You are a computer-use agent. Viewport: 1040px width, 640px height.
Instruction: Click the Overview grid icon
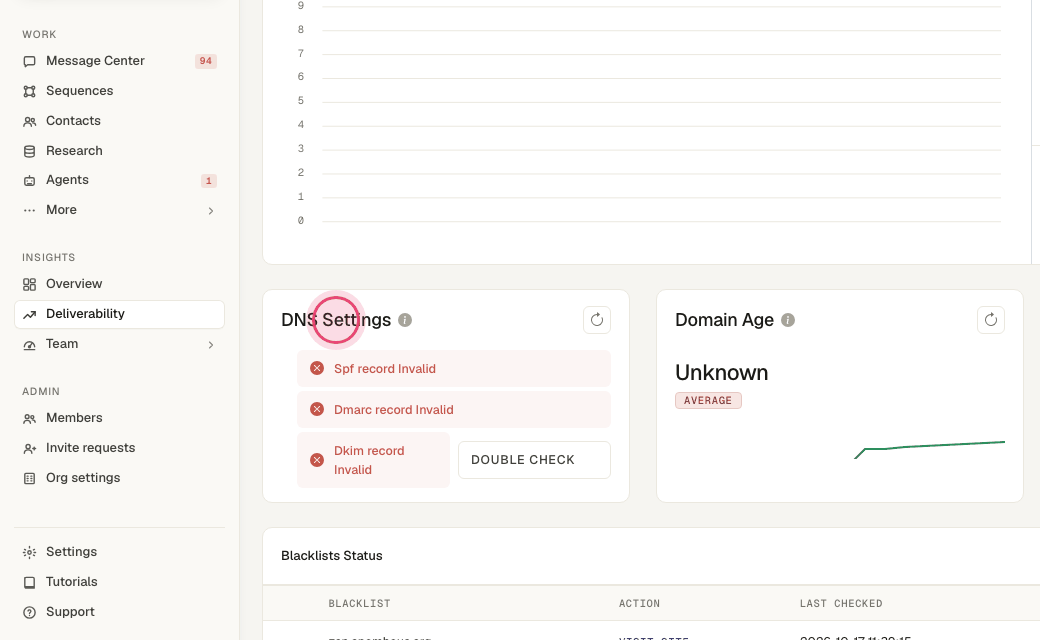29,285
